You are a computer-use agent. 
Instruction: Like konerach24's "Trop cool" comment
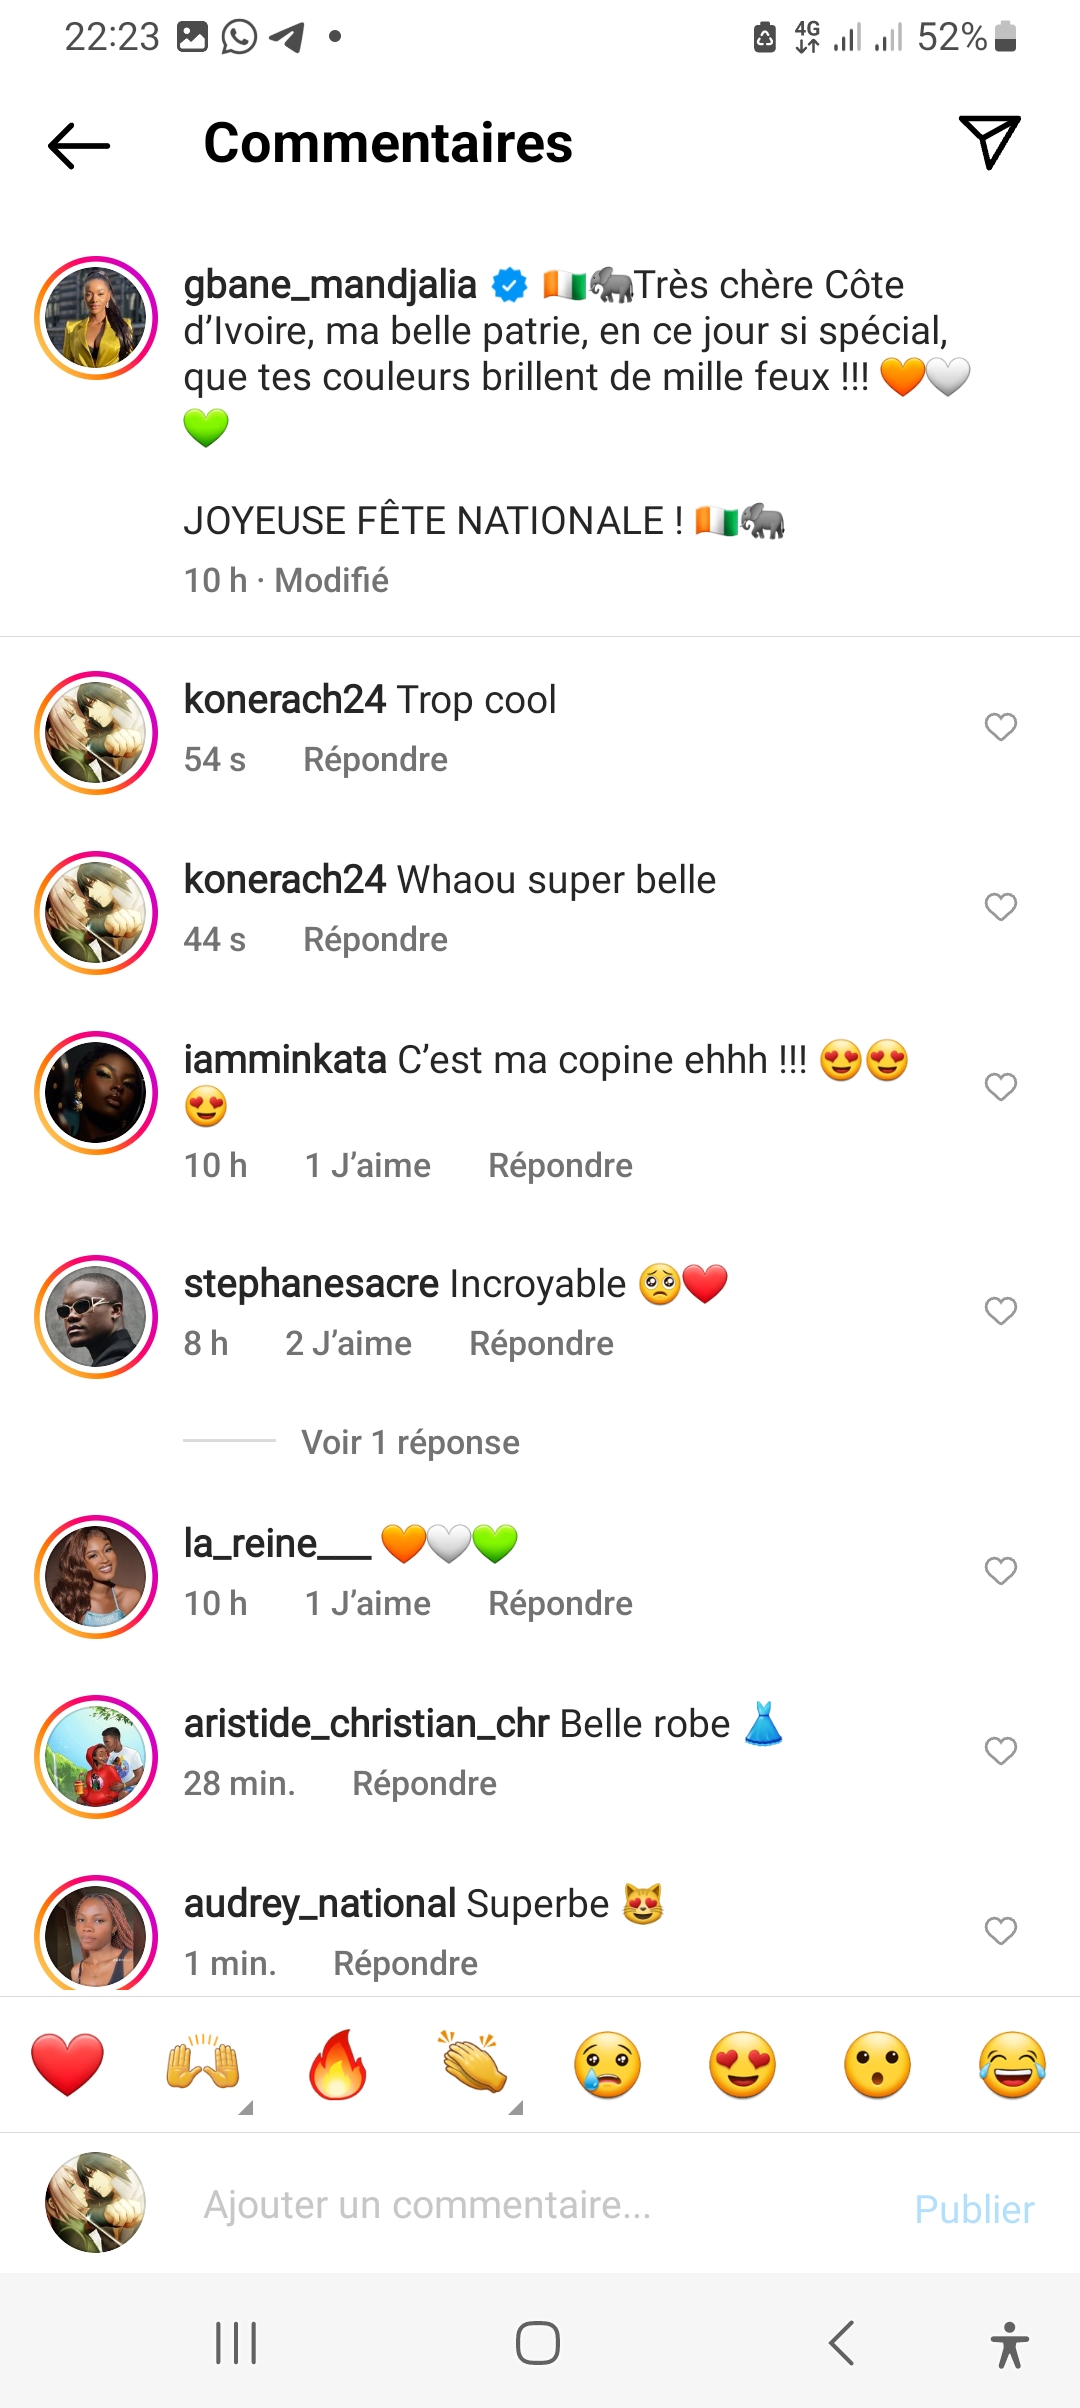1000,727
